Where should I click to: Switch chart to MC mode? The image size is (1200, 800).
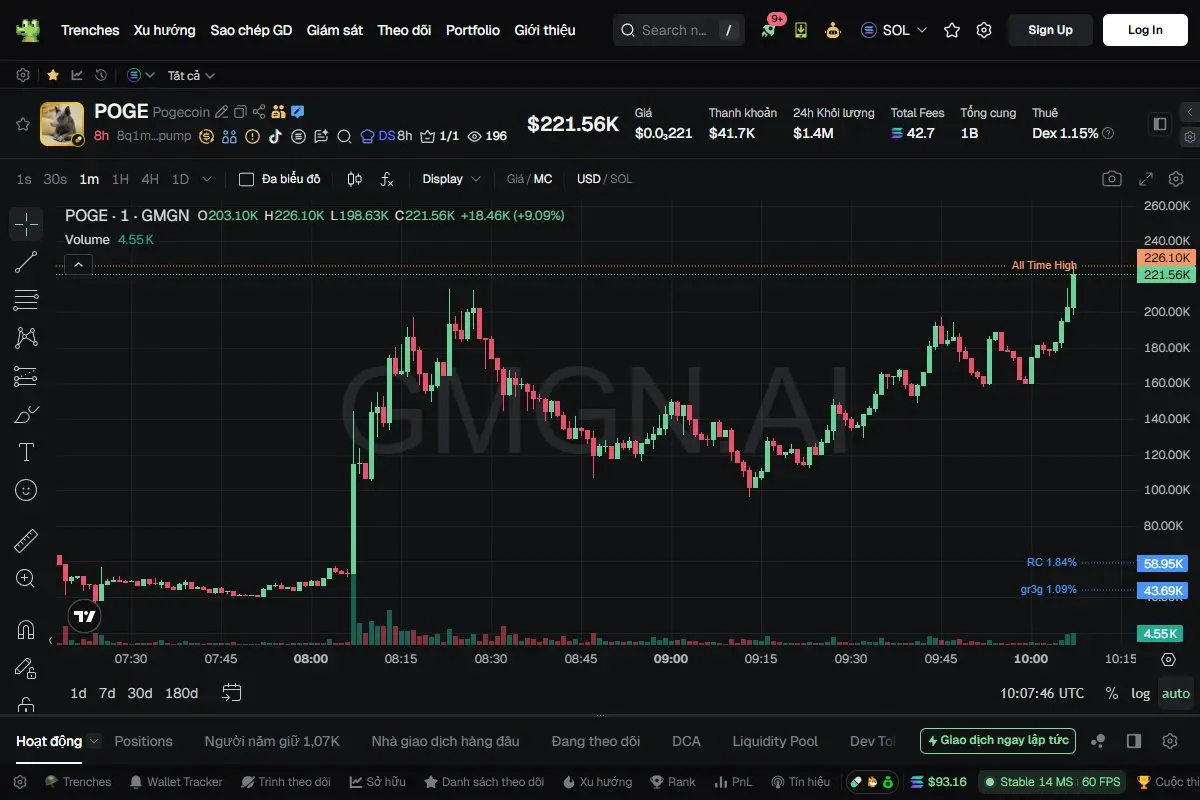tap(543, 179)
